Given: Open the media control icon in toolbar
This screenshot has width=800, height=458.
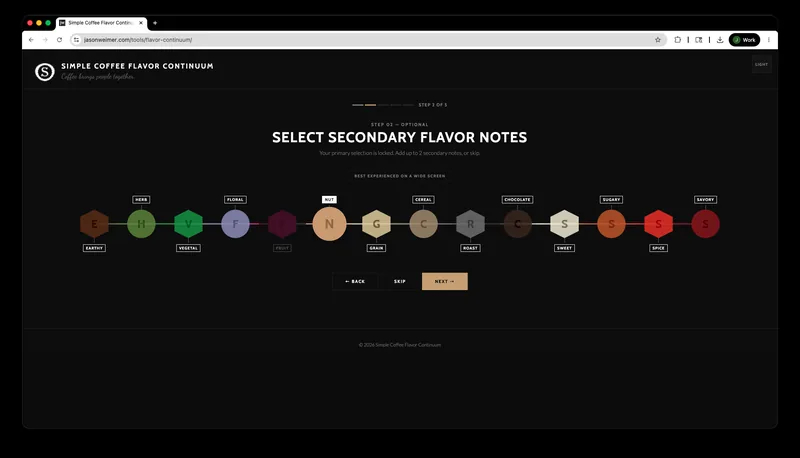Looking at the screenshot, I should (x=698, y=40).
